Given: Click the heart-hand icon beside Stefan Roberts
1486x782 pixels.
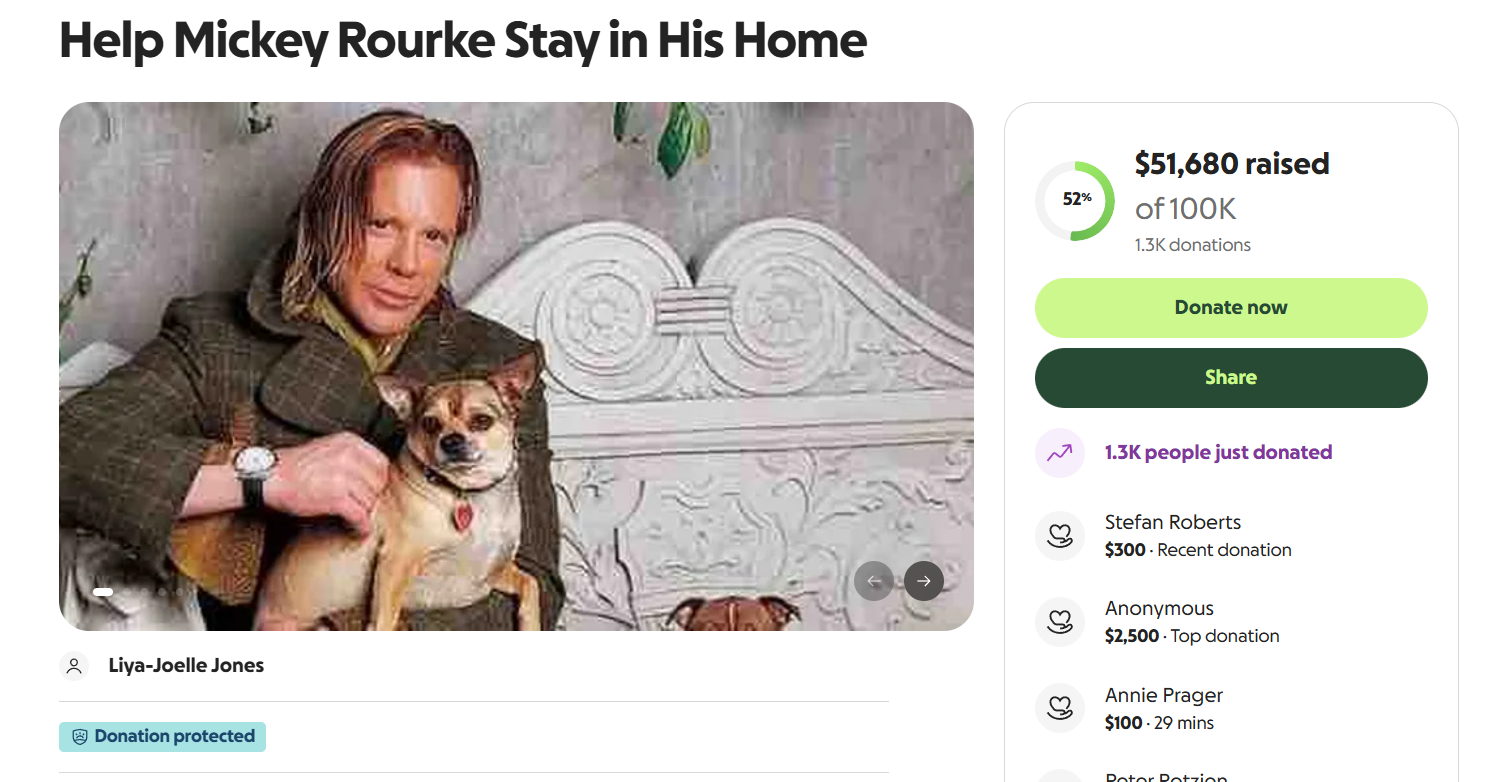Looking at the screenshot, I should pyautogui.click(x=1059, y=536).
